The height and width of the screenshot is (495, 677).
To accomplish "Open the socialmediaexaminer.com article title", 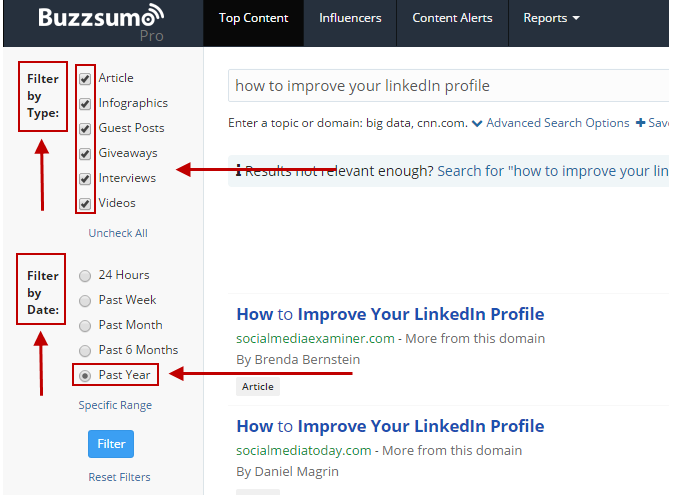I will pos(390,314).
